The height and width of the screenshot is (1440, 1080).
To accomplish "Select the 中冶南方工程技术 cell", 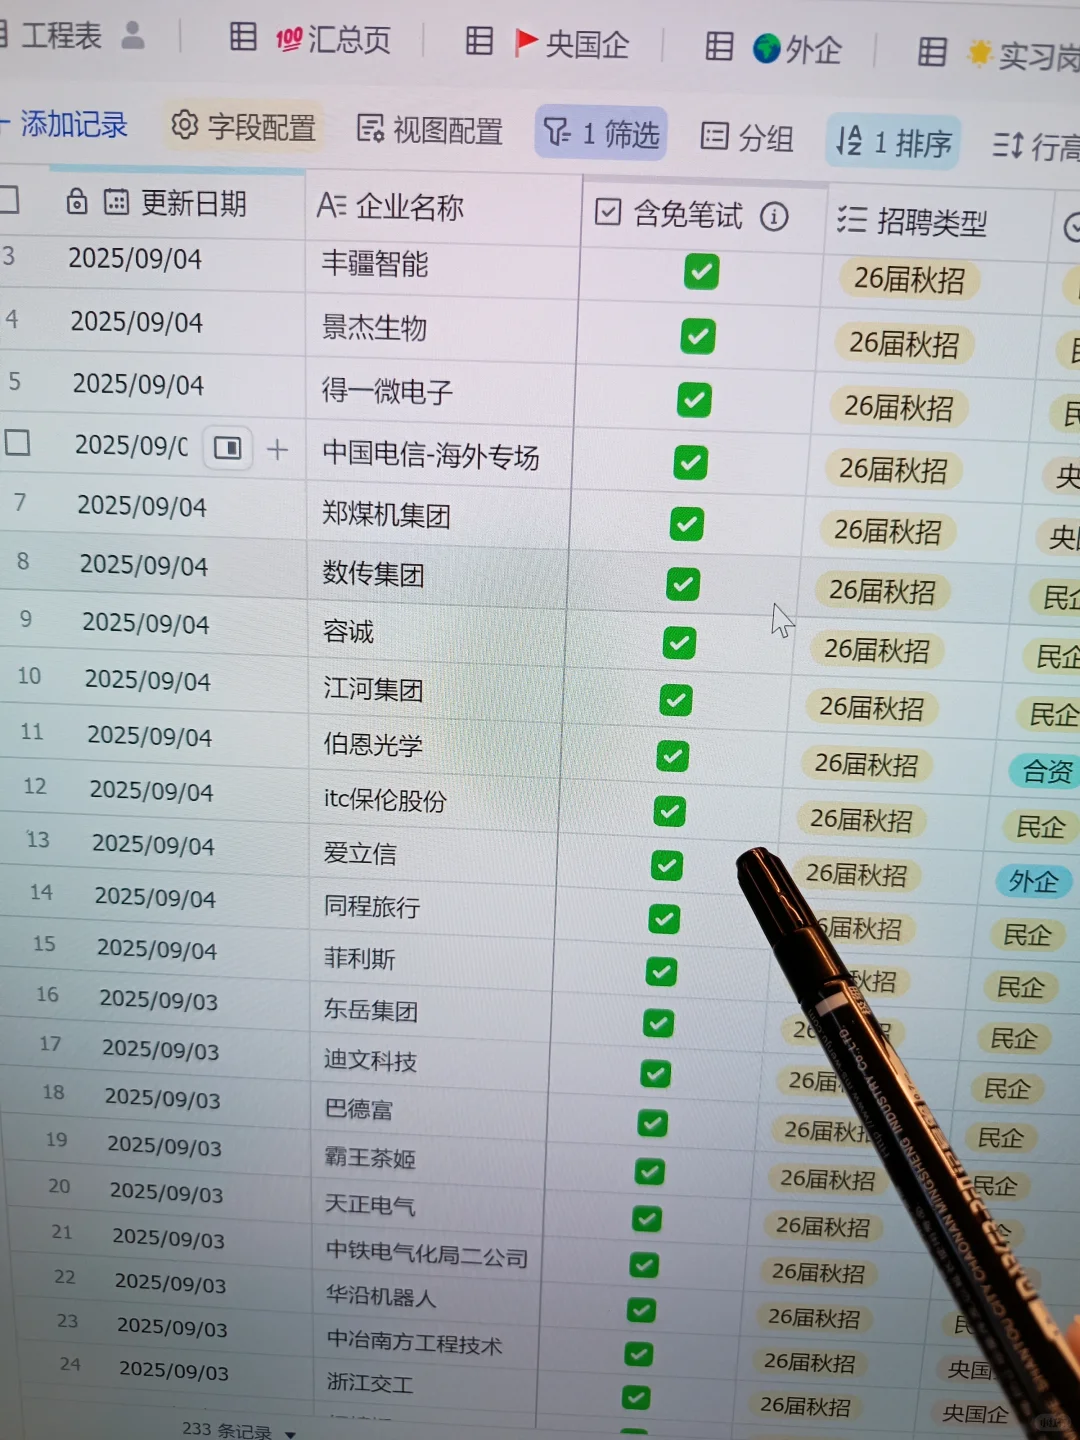I will (x=426, y=1342).
